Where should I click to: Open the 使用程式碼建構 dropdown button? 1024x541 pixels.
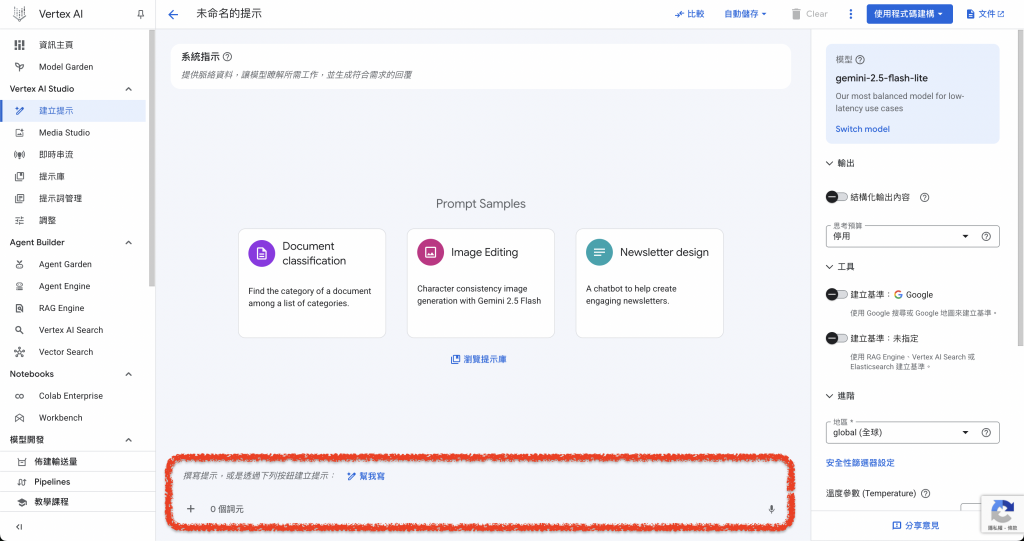tap(909, 14)
